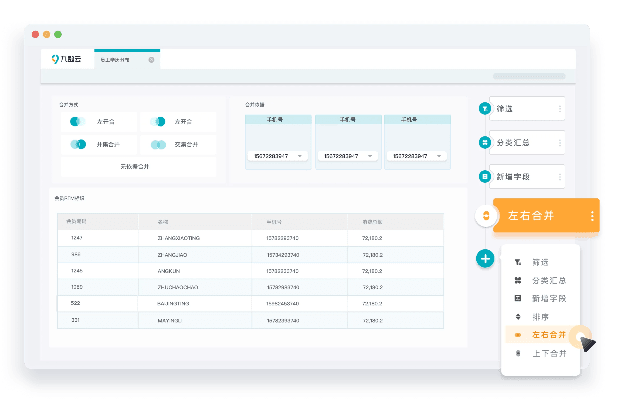The image size is (624, 400).
Task: Open the third merge-basis field dropdown
Action: tap(417, 156)
